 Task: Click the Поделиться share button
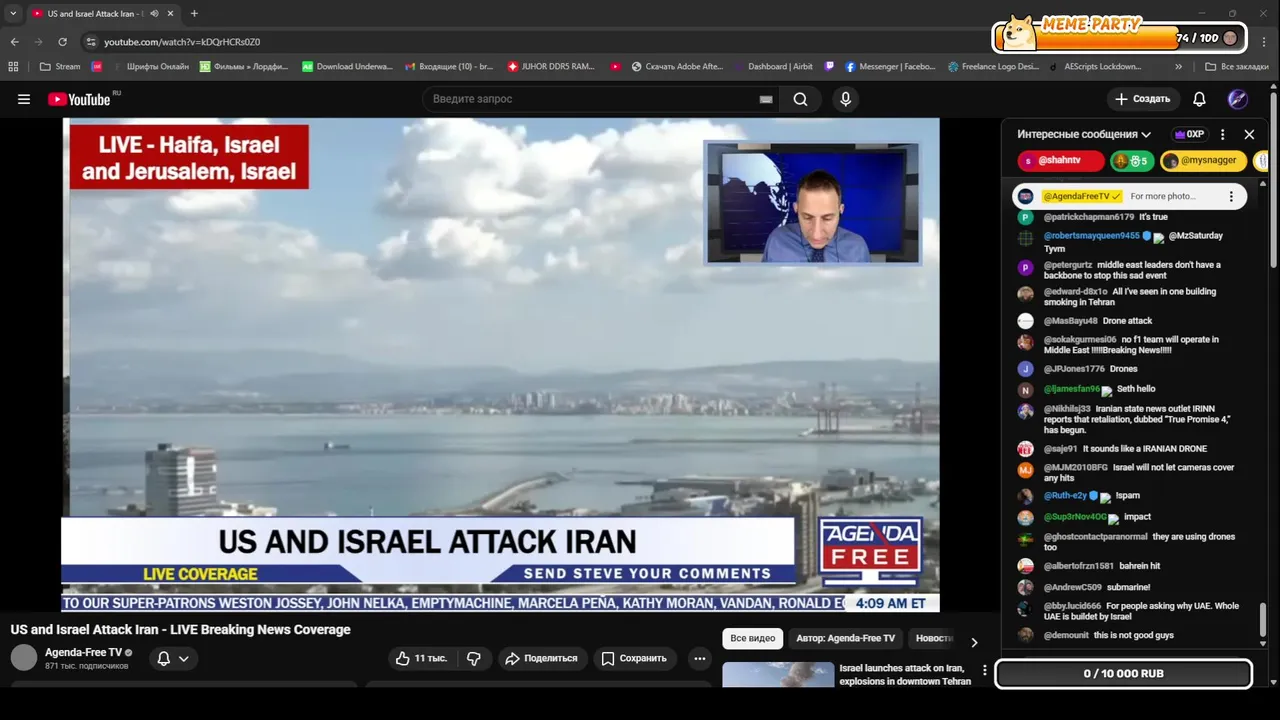tap(541, 658)
